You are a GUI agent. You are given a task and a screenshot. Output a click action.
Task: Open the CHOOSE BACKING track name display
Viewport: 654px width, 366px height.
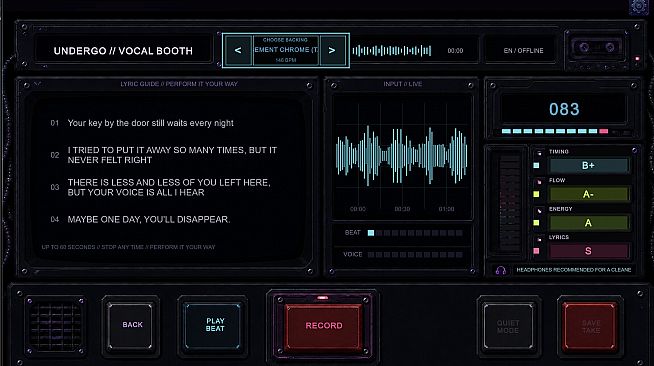(286, 50)
